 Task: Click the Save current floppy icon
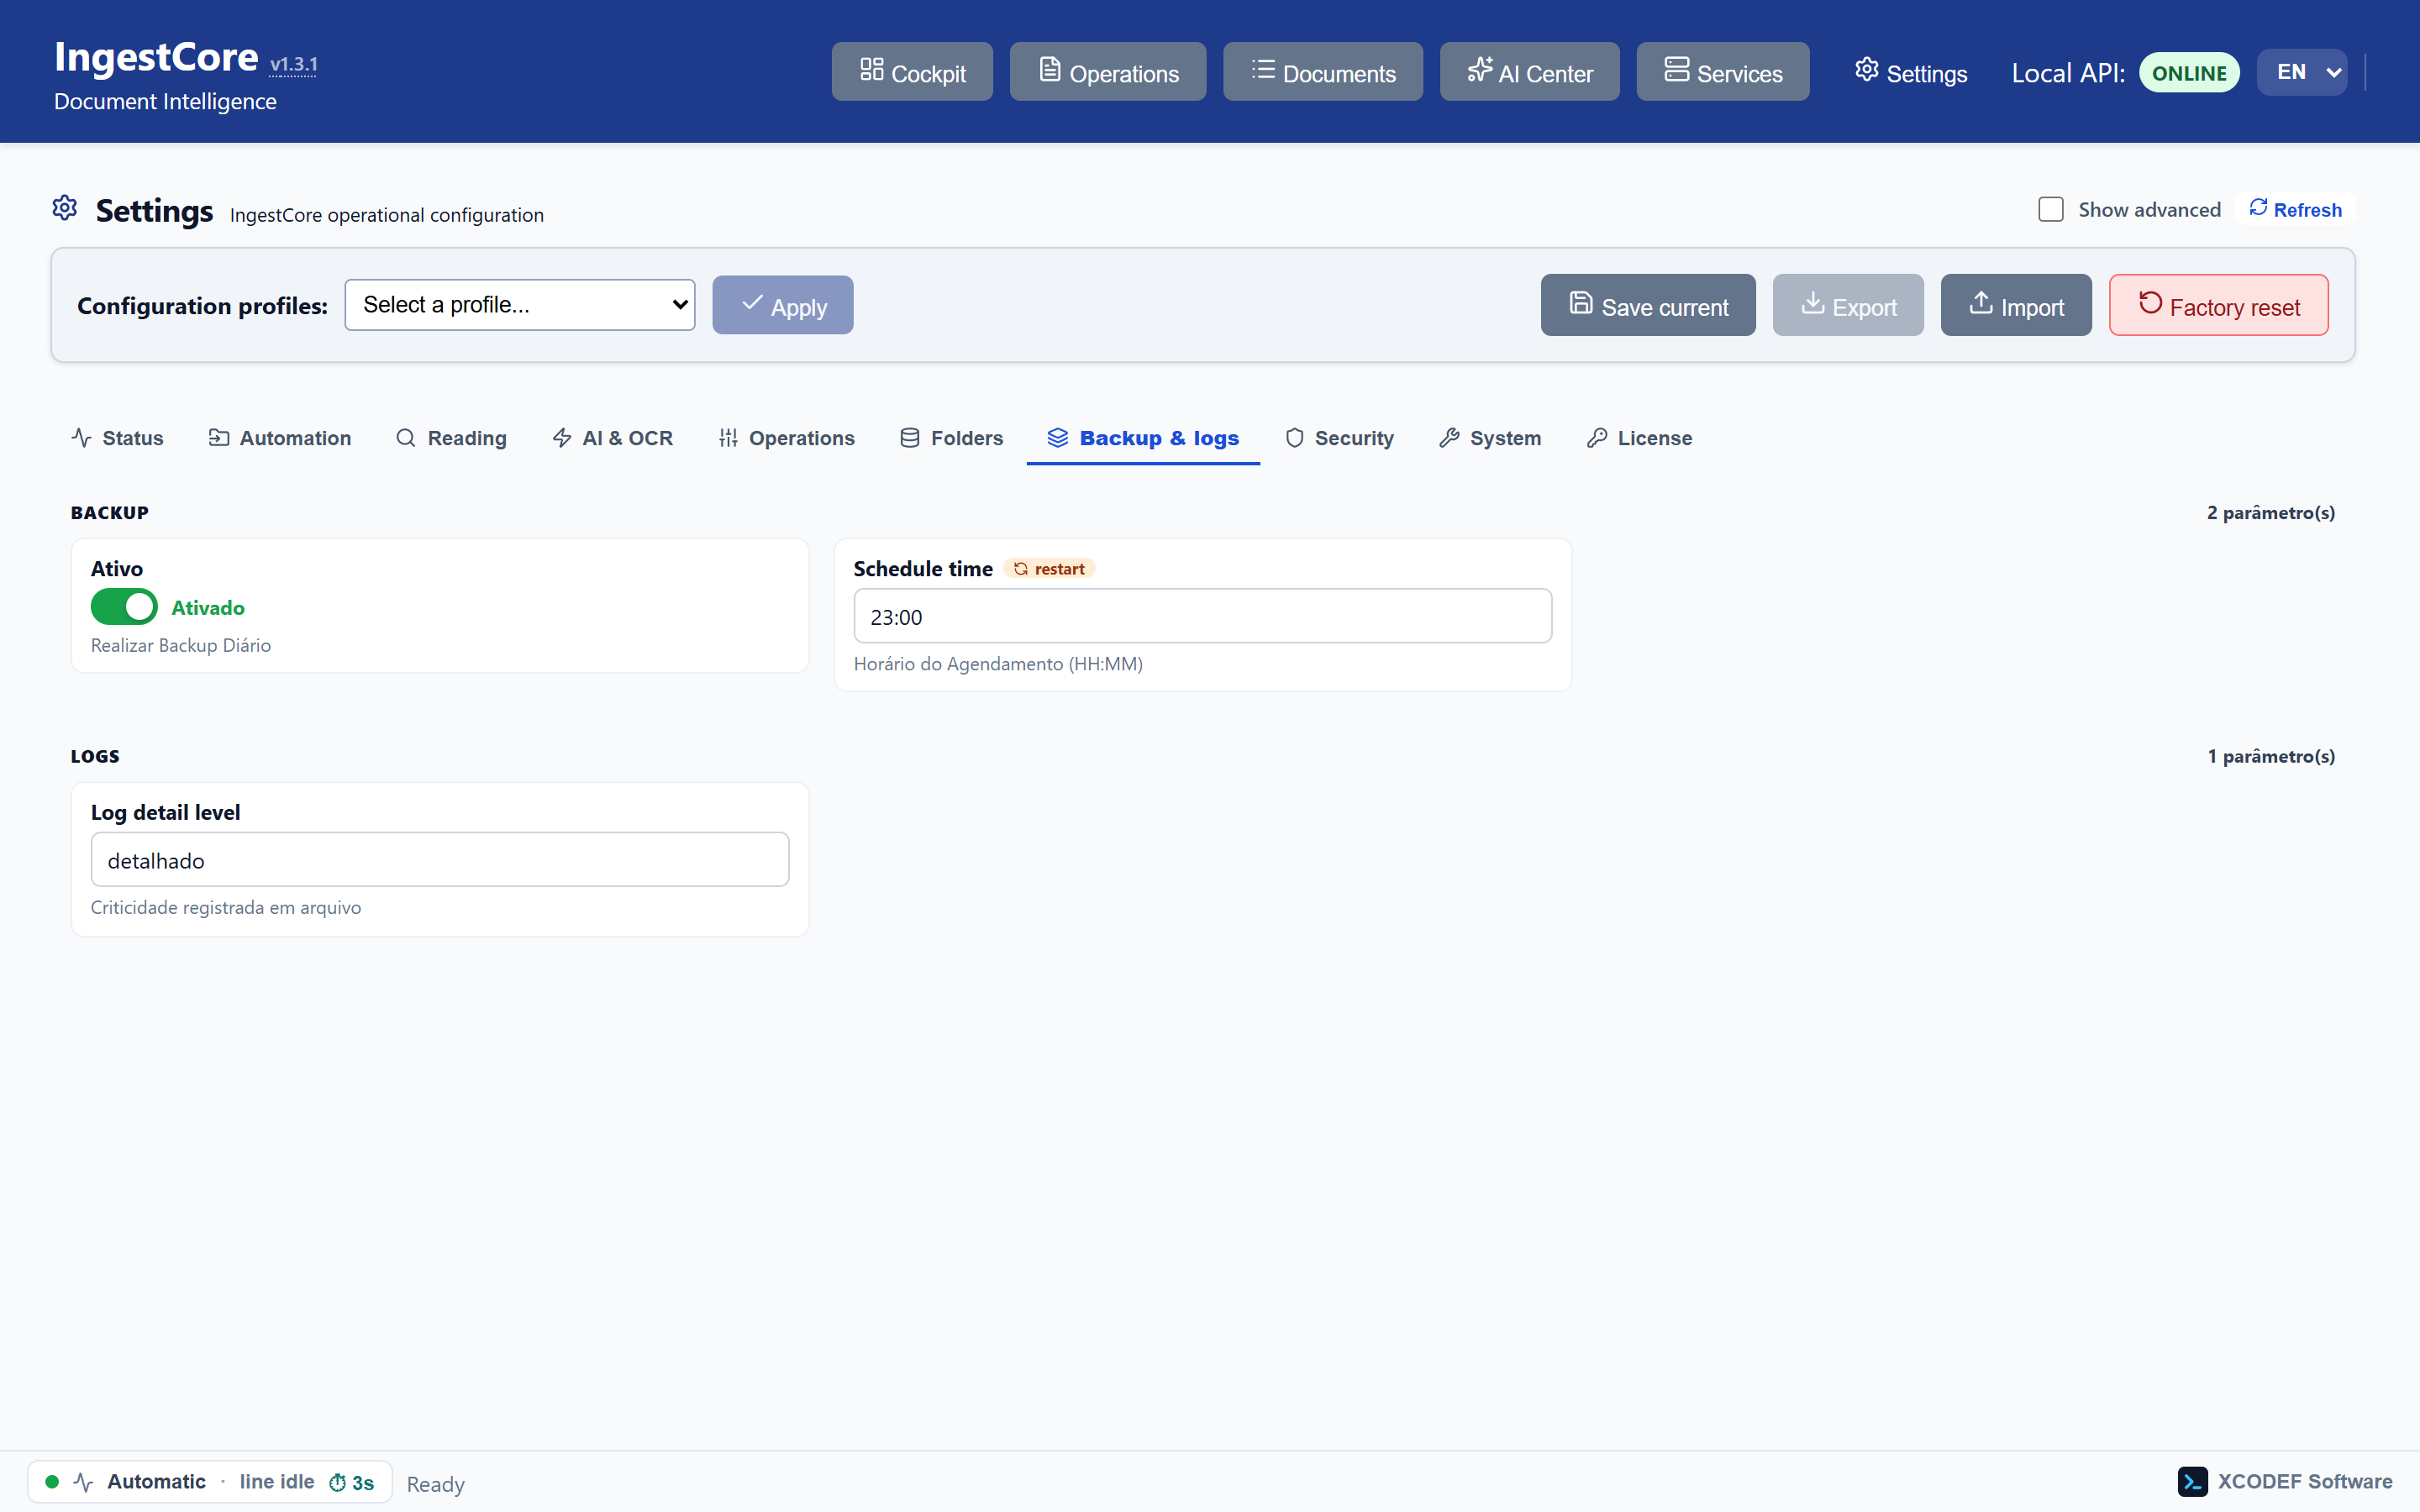tap(1580, 303)
